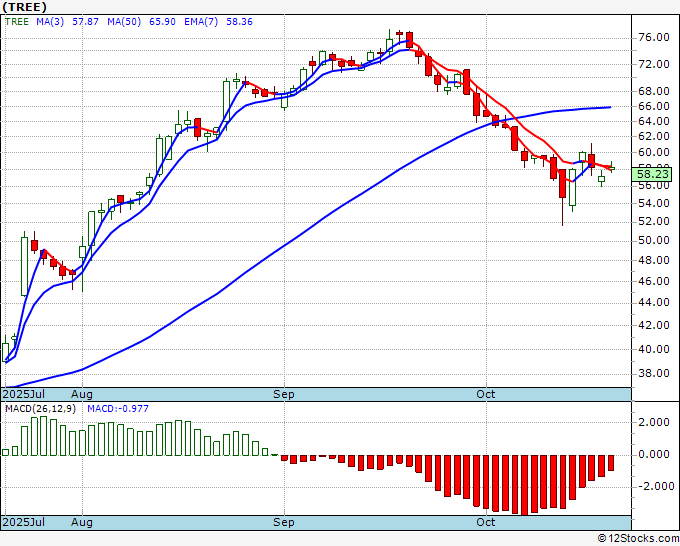Click Aug on the price chart axis
Screen dimensions: 680x546
(x=82, y=394)
